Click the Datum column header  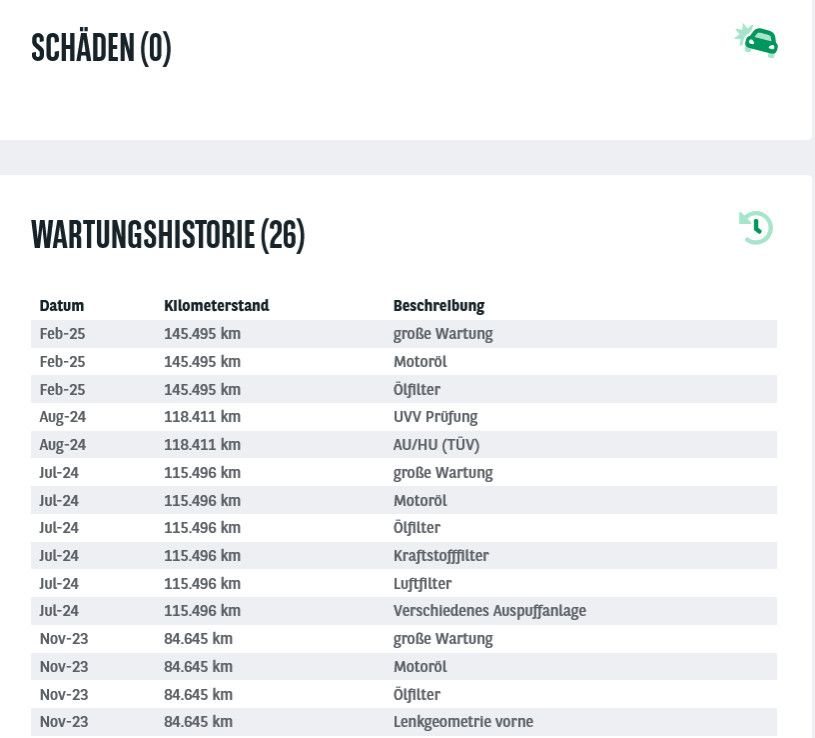coord(62,306)
